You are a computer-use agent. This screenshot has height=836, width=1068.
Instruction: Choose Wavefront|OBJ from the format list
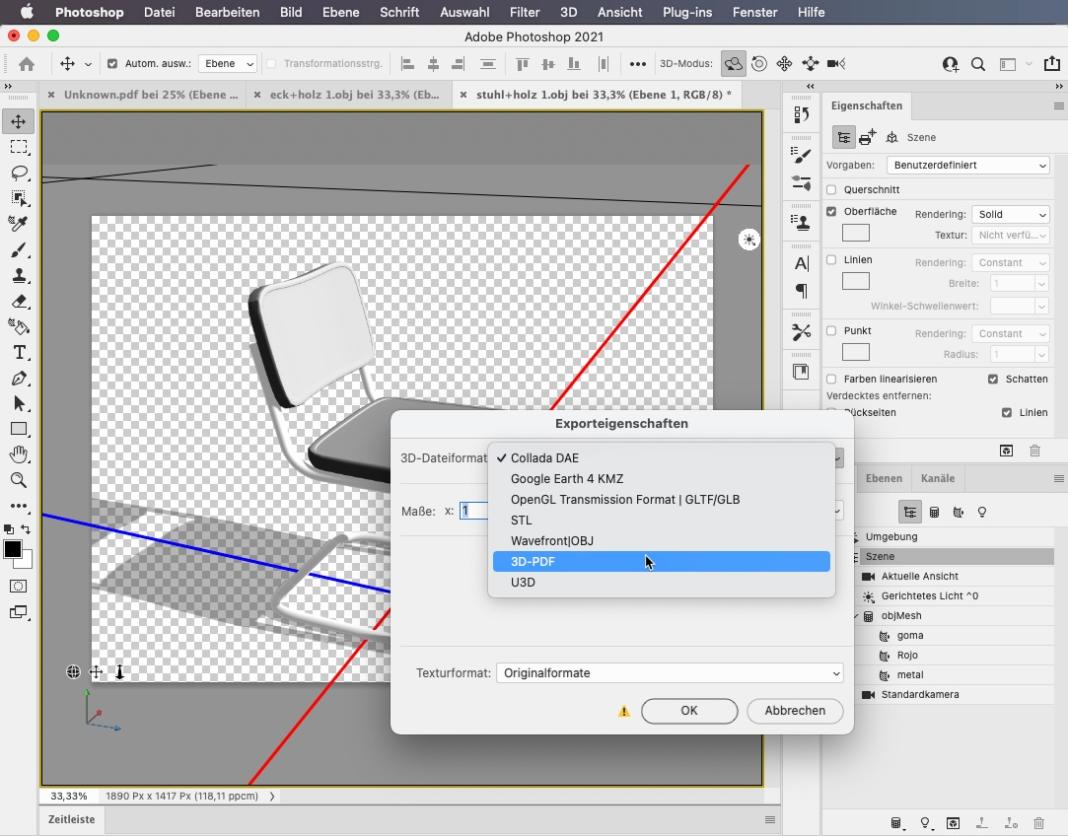pyautogui.click(x=661, y=541)
